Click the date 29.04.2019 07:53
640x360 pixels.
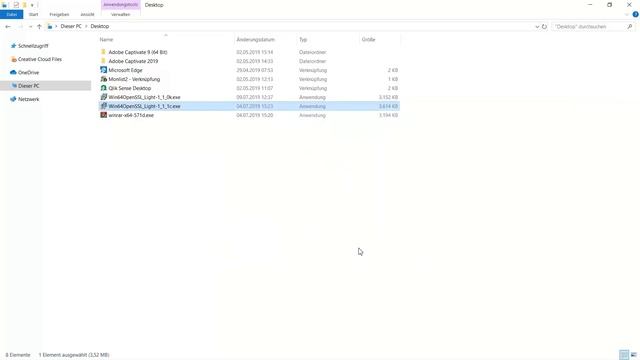pos(255,70)
